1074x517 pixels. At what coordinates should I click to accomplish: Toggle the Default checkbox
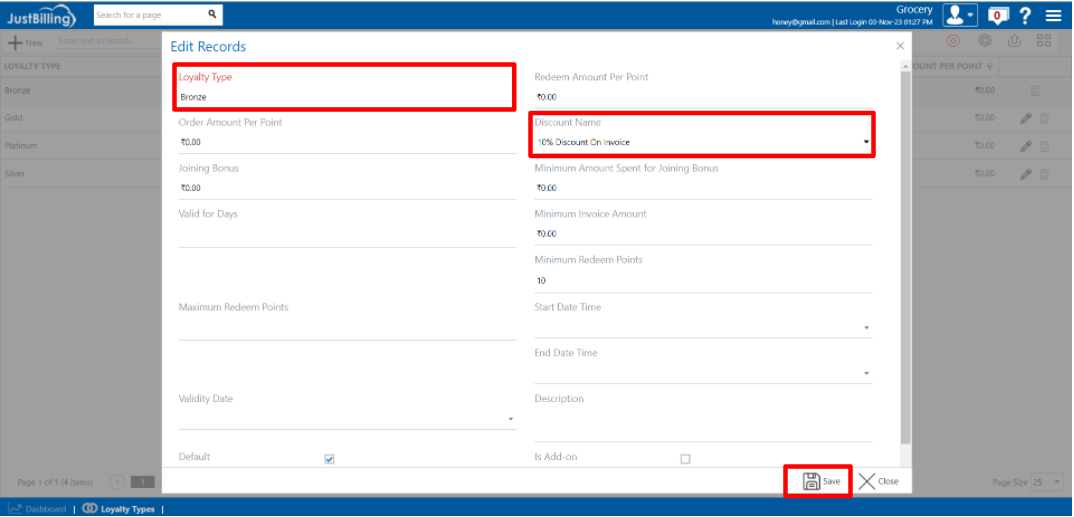(329, 459)
